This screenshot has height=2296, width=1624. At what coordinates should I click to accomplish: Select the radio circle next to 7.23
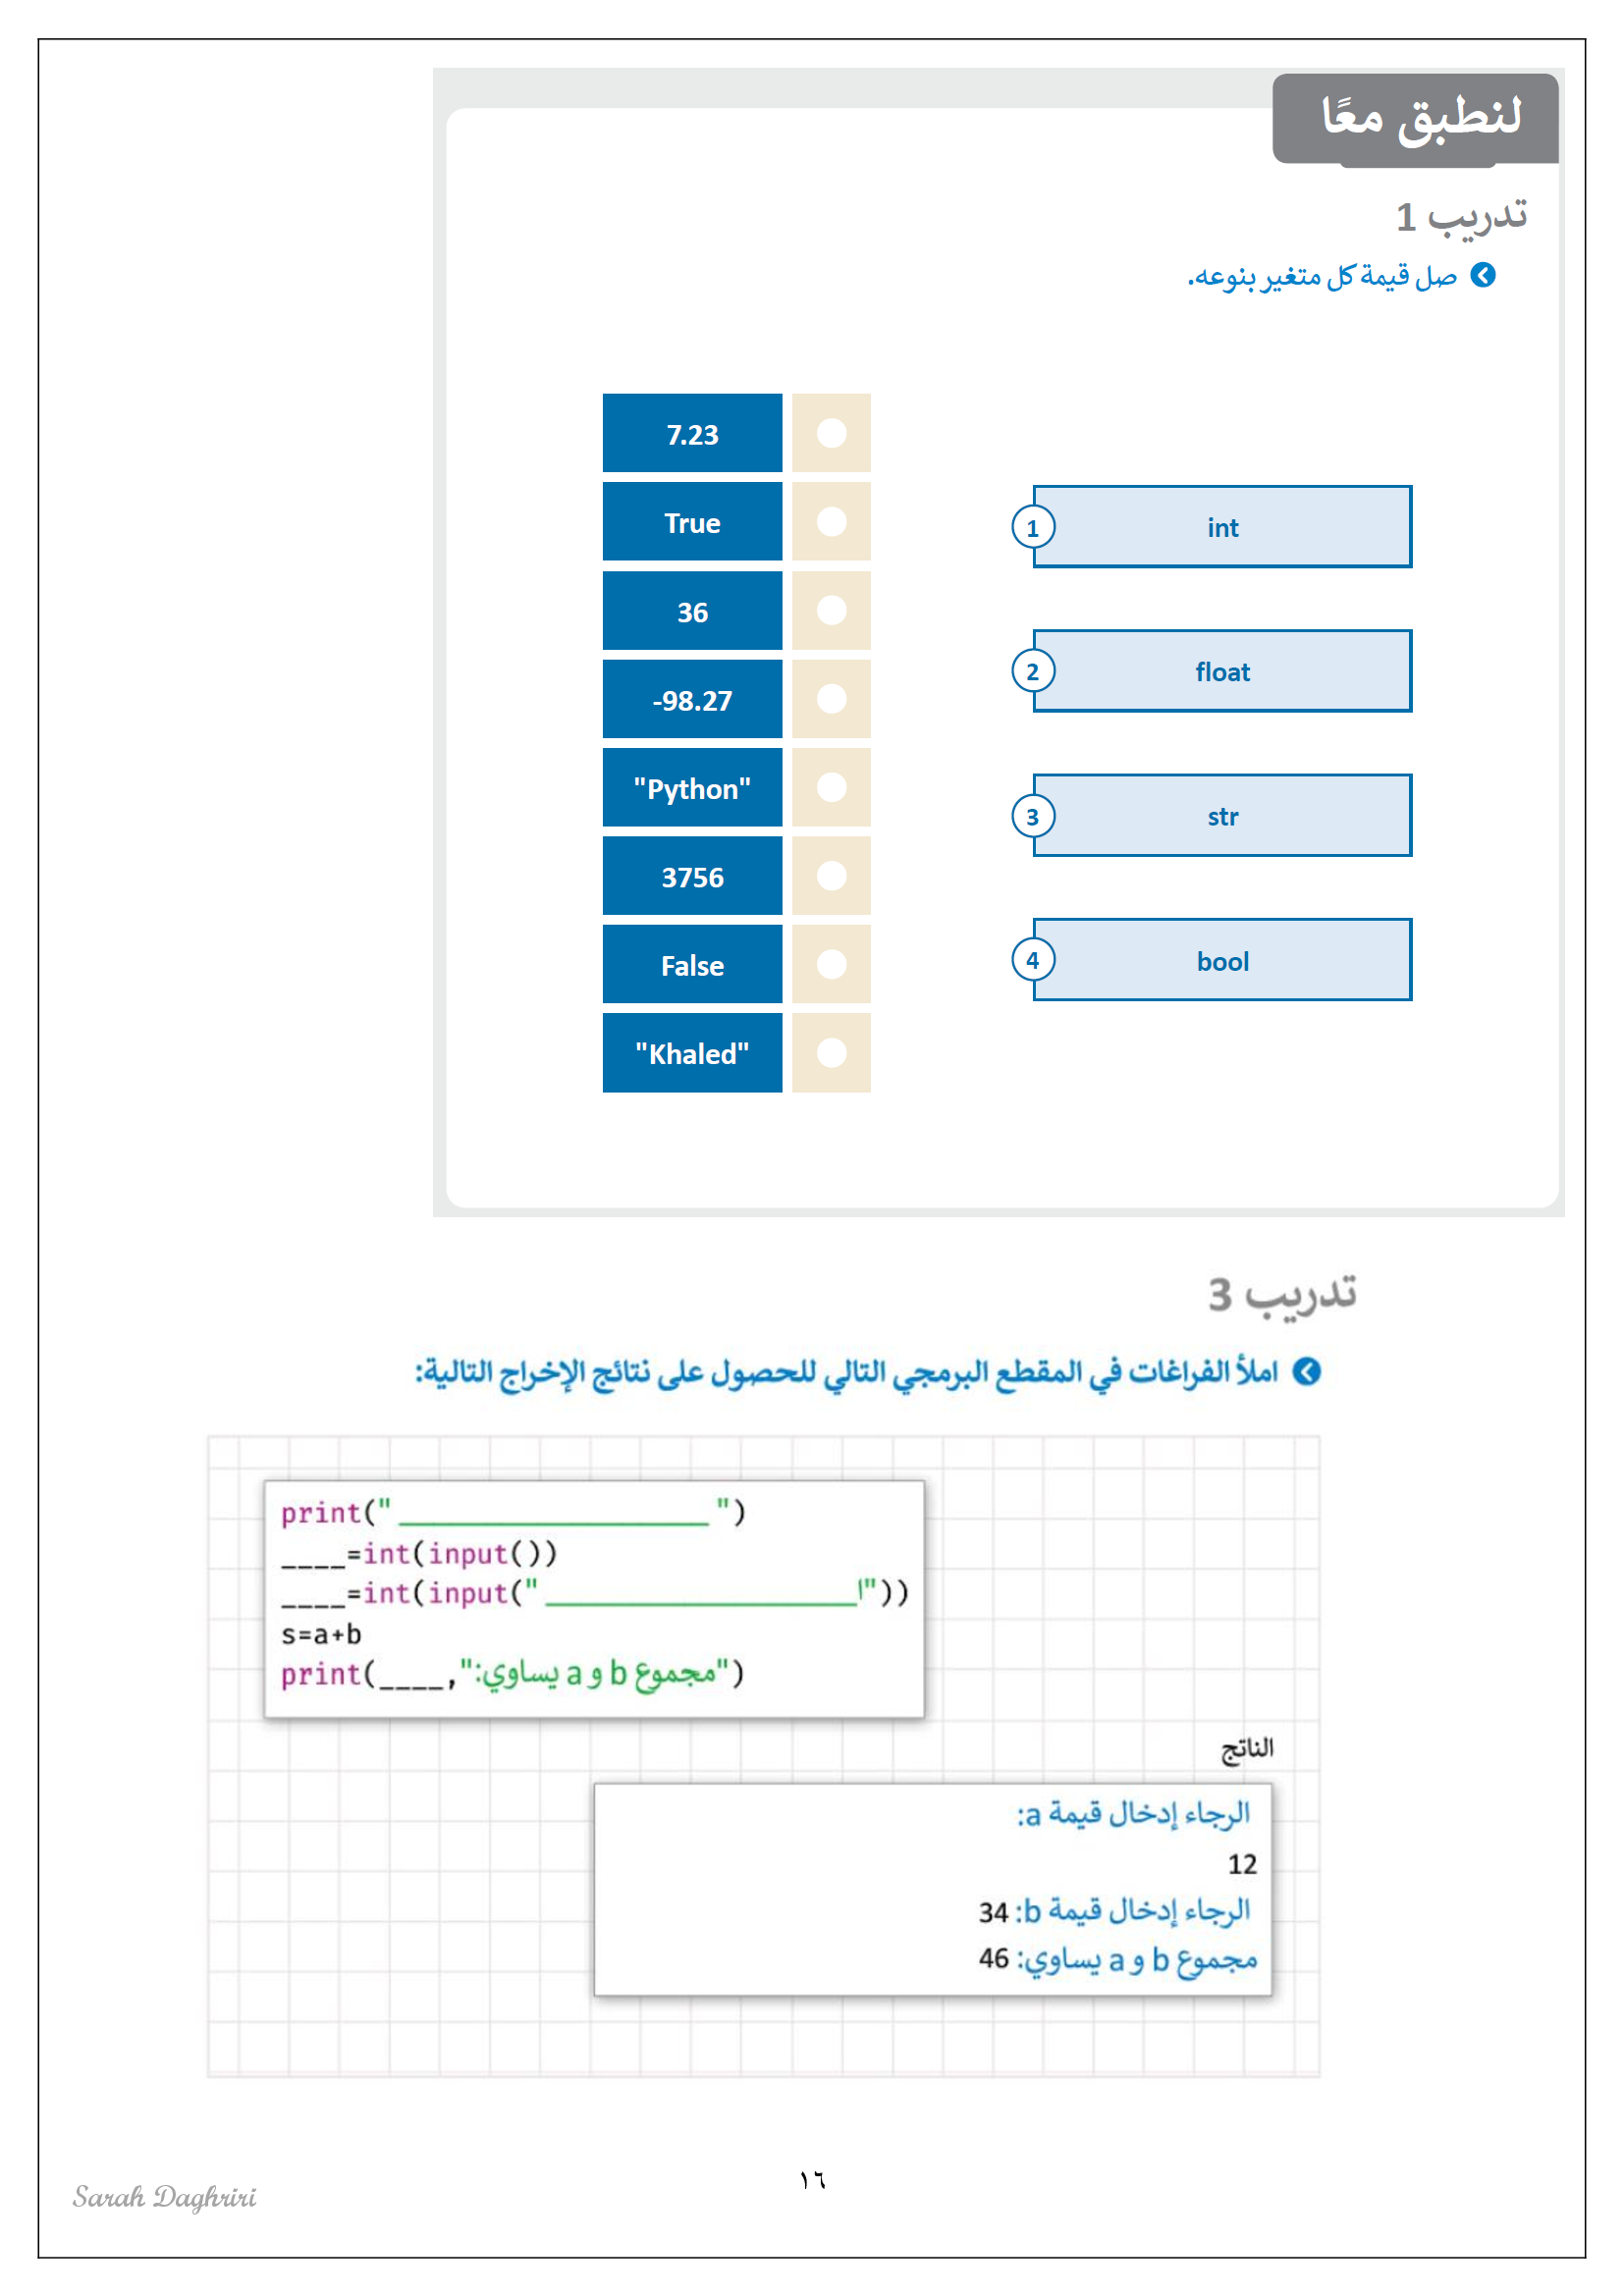(831, 433)
